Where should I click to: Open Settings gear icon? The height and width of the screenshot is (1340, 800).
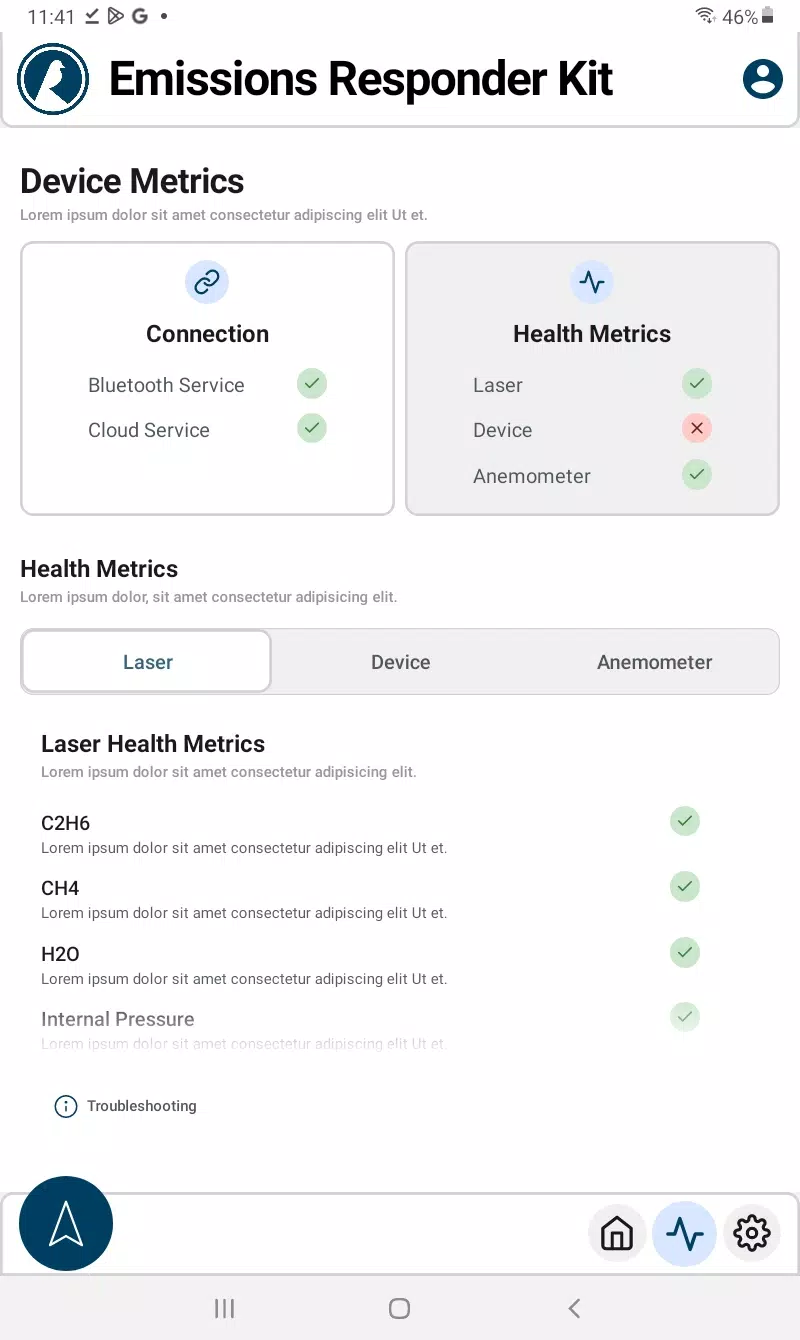coord(752,1234)
